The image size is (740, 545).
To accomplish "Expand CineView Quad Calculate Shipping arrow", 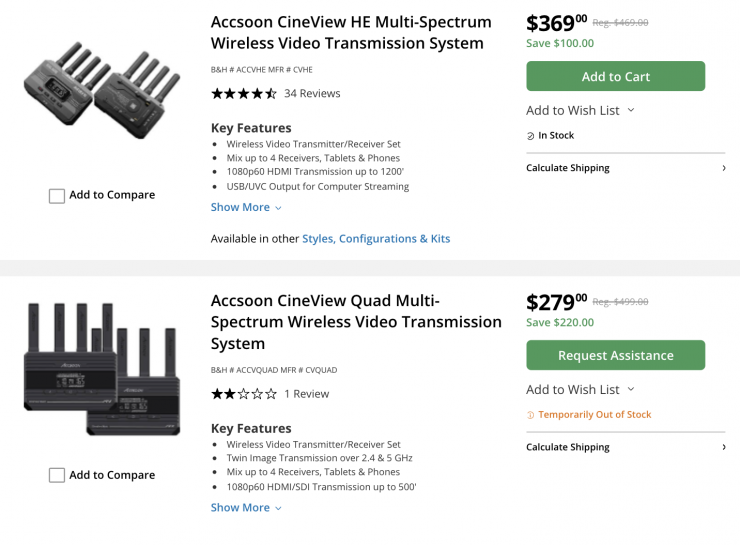I will pyautogui.click(x=723, y=447).
